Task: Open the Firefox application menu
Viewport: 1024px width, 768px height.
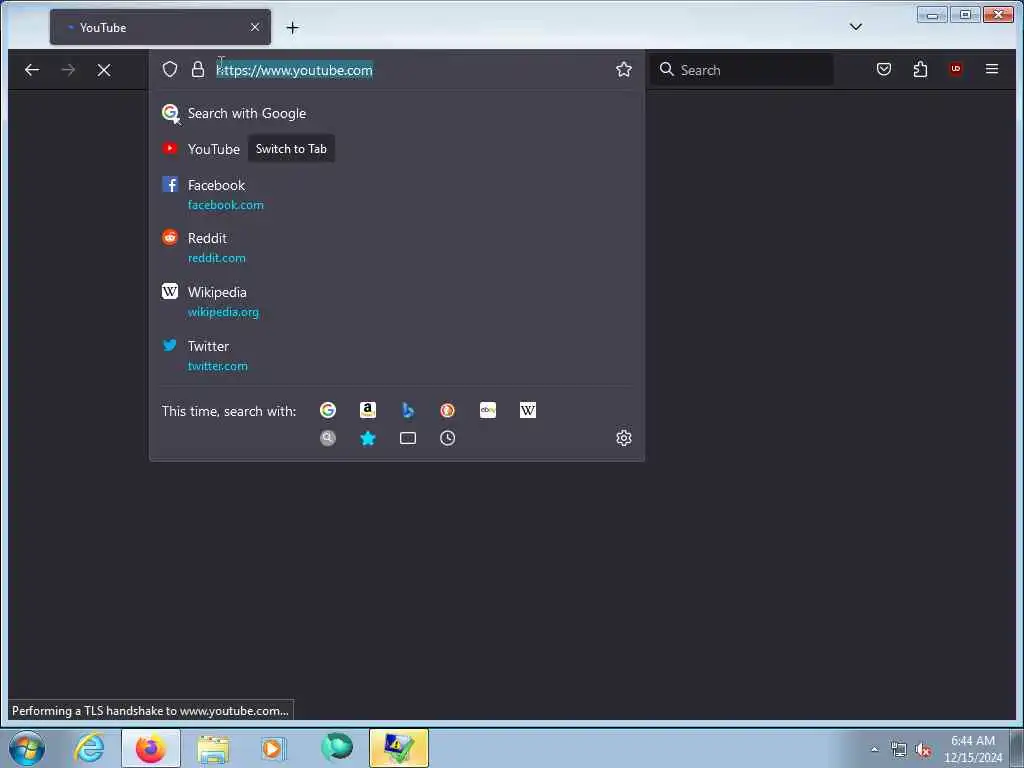Action: [991, 69]
